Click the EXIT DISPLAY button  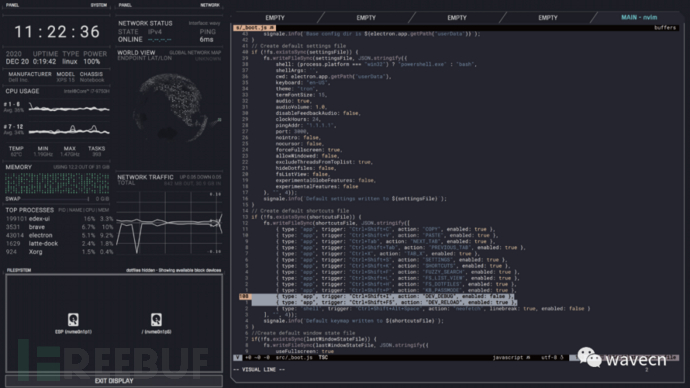[x=114, y=381]
